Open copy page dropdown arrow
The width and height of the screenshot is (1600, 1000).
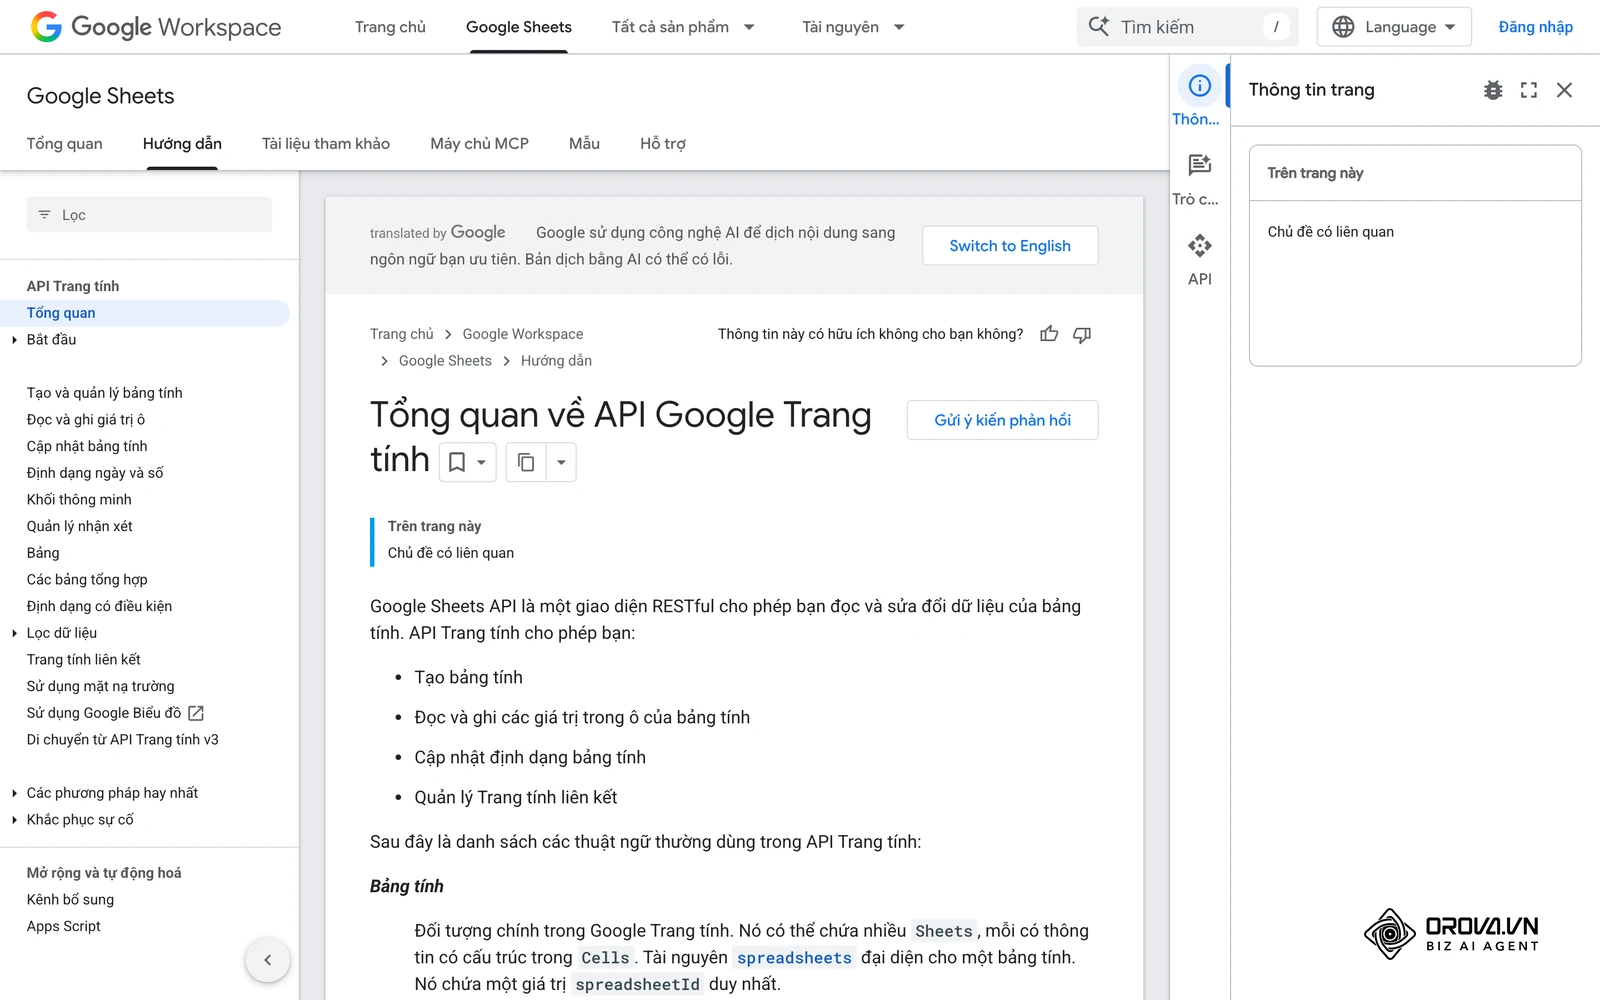pyautogui.click(x=561, y=462)
